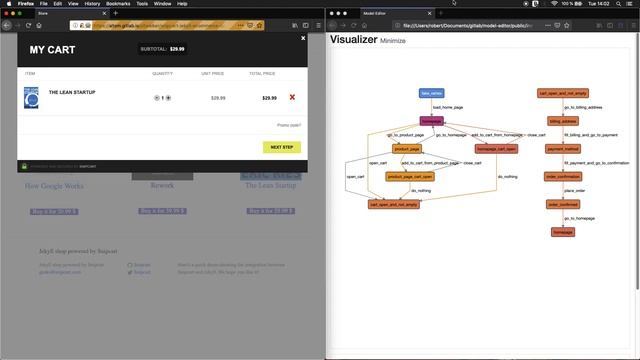Screen dimensions: 640x360
Task: Increase The Lean Startup quantity with plus
Action: 168,98
